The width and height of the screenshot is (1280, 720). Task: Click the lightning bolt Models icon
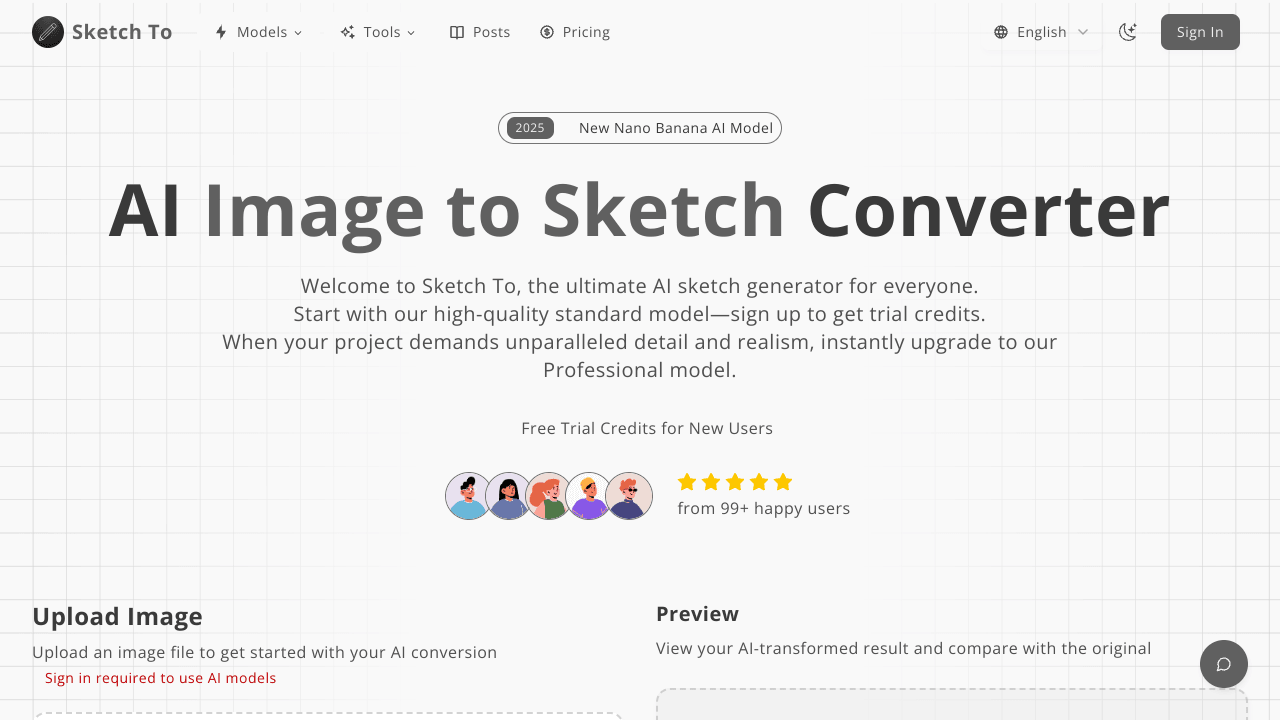[221, 32]
